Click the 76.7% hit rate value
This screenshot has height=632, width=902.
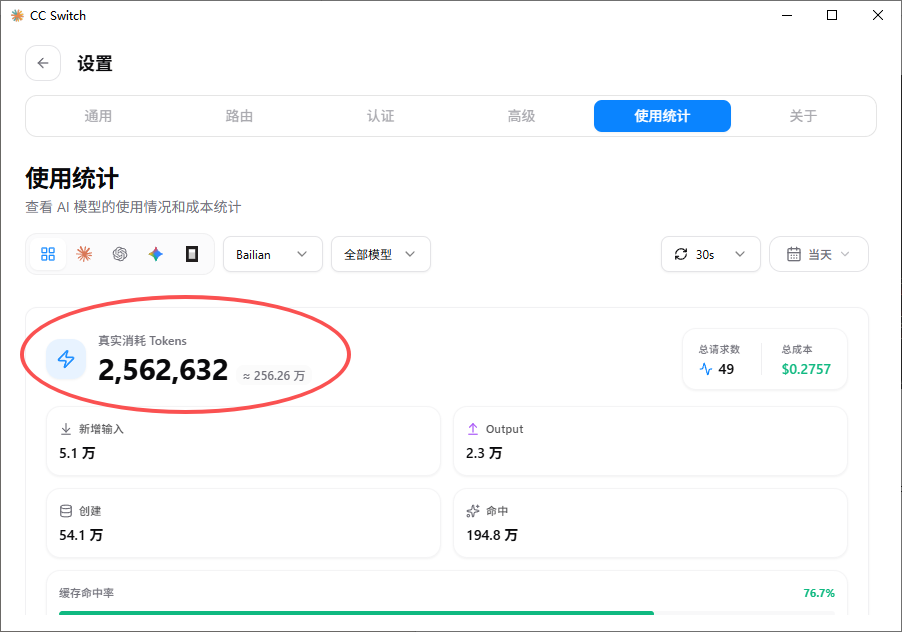tap(819, 593)
